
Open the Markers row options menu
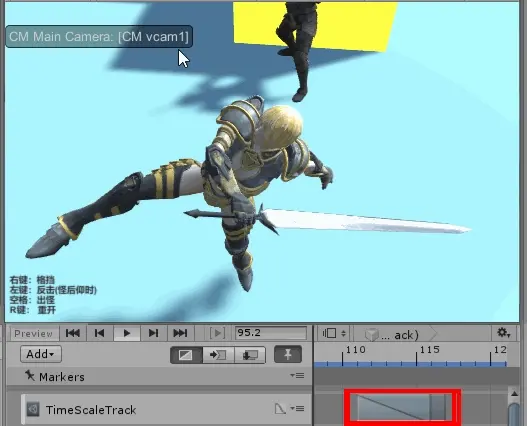(297, 376)
